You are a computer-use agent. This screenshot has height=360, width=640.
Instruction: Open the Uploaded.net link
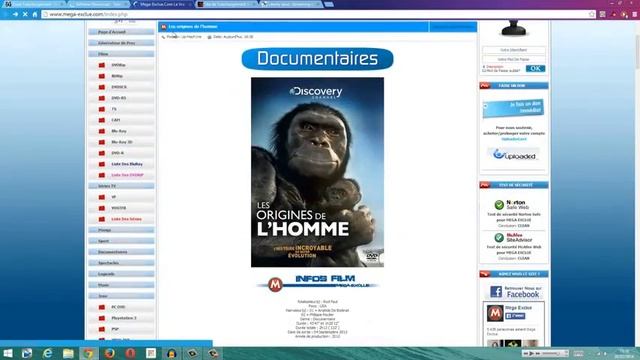click(x=514, y=139)
